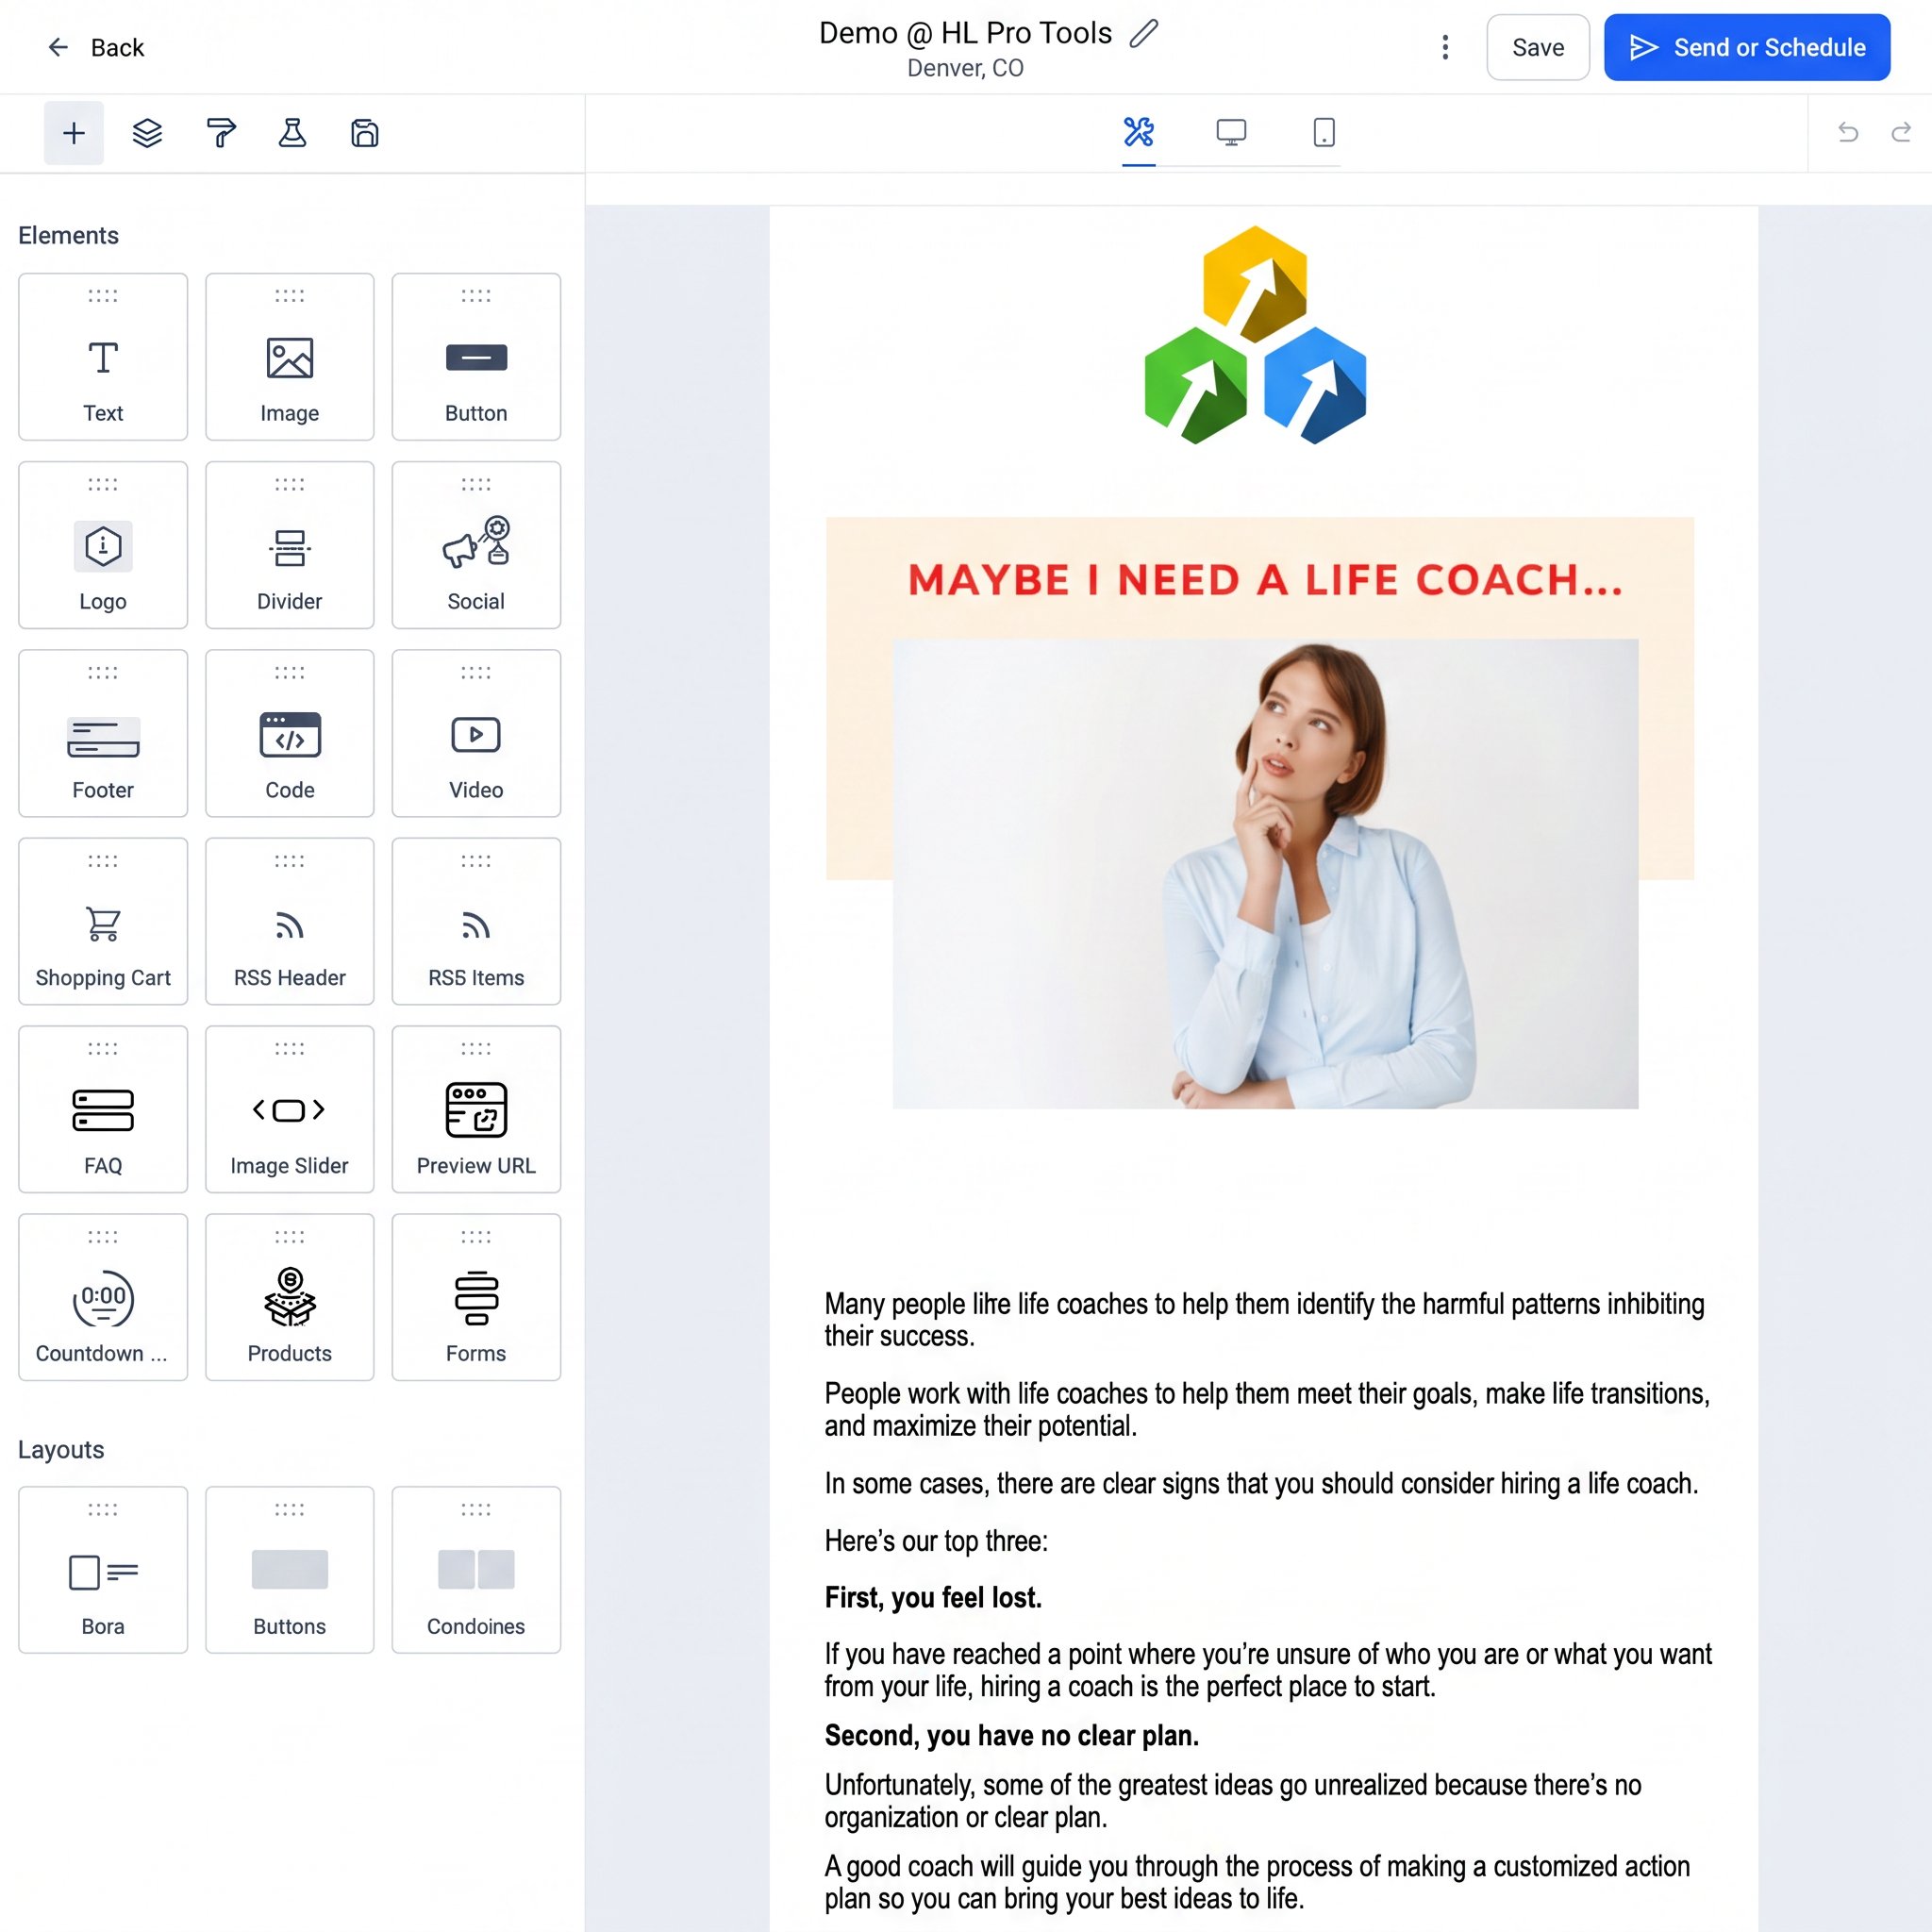The height and width of the screenshot is (1932, 1932).
Task: Click Send or Schedule
Action: pos(1746,47)
